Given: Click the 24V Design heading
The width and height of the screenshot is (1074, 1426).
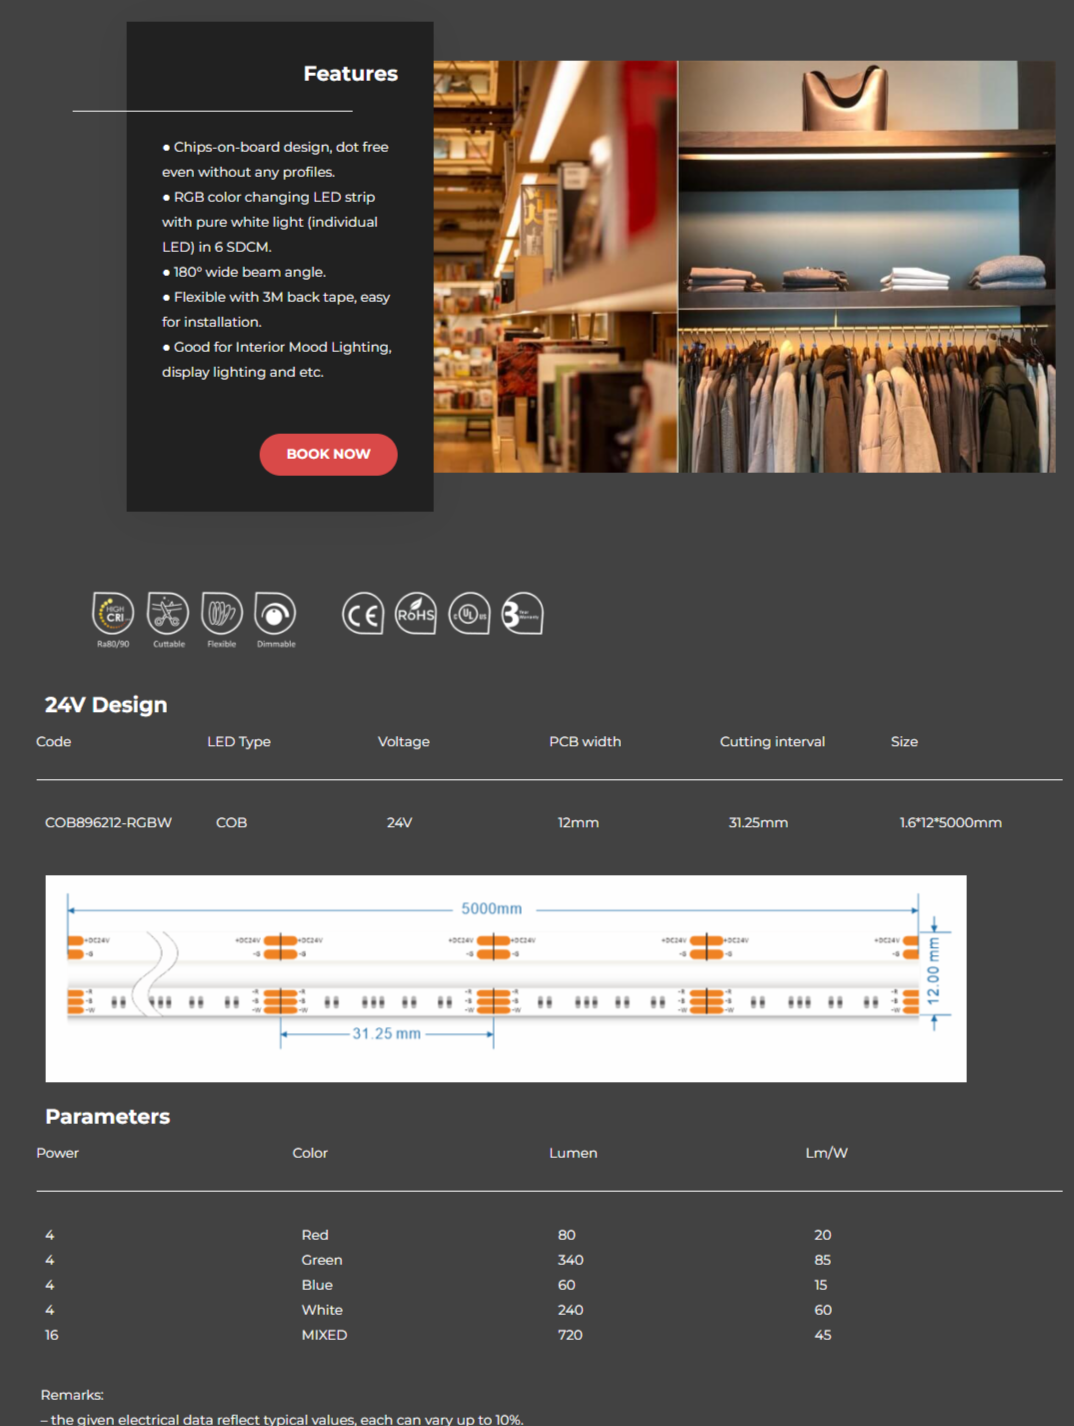Looking at the screenshot, I should 106,705.
